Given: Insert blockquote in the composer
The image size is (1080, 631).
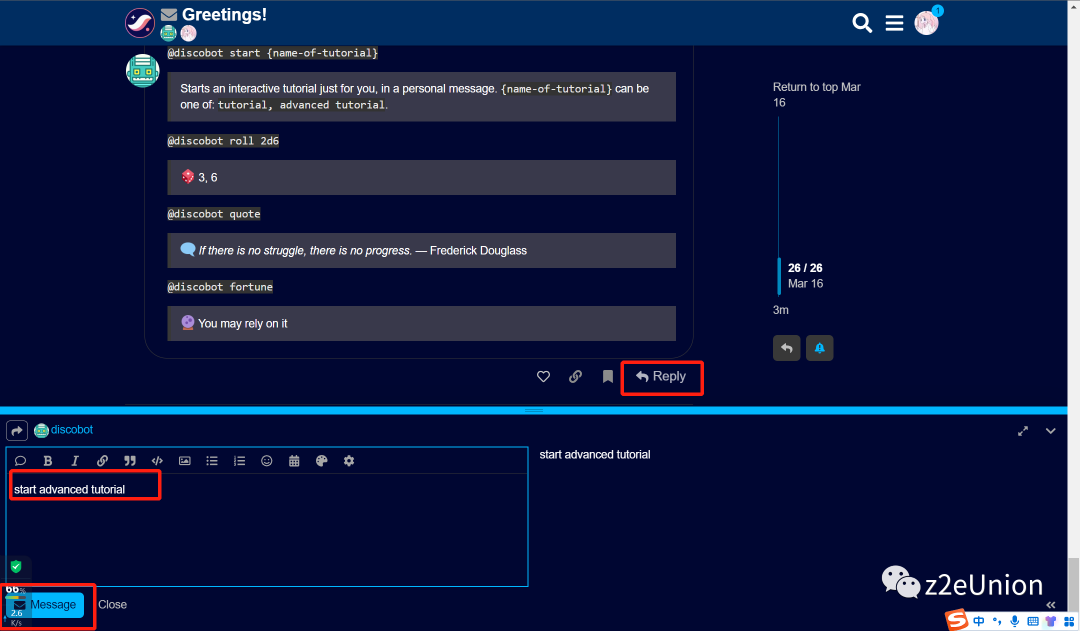Looking at the screenshot, I should 130,461.
